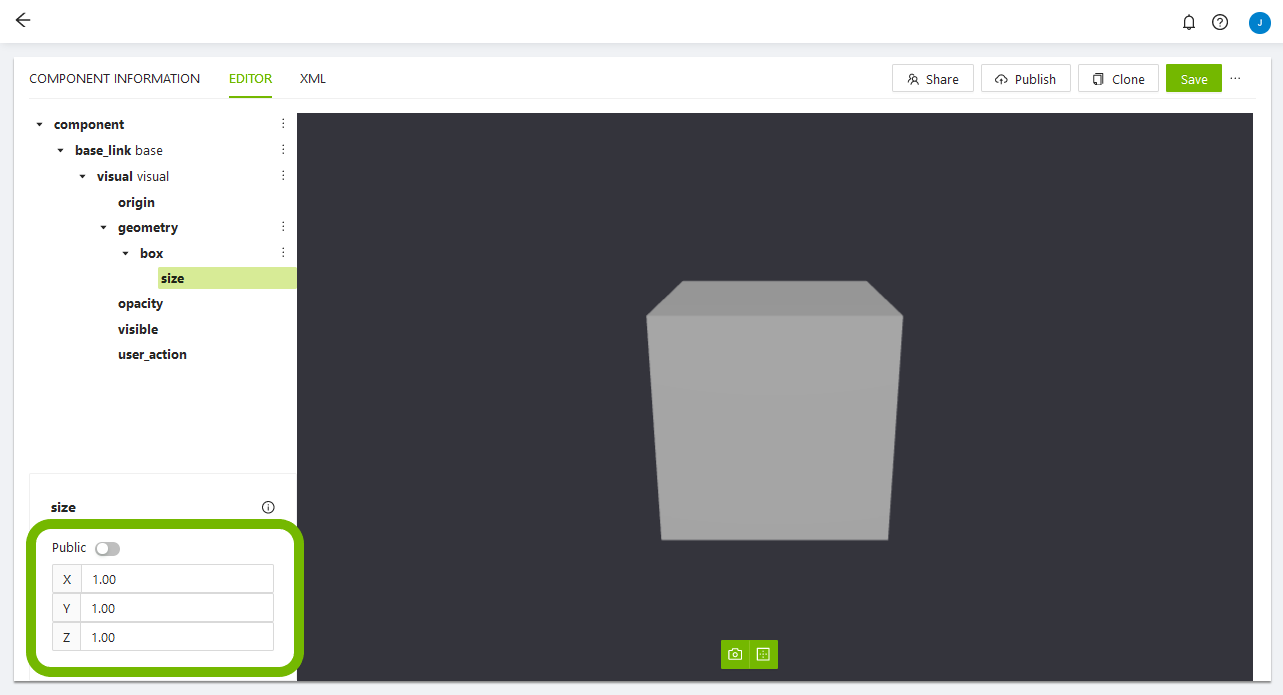Open the options menu for geometry node
The image size is (1283, 695).
(283, 227)
